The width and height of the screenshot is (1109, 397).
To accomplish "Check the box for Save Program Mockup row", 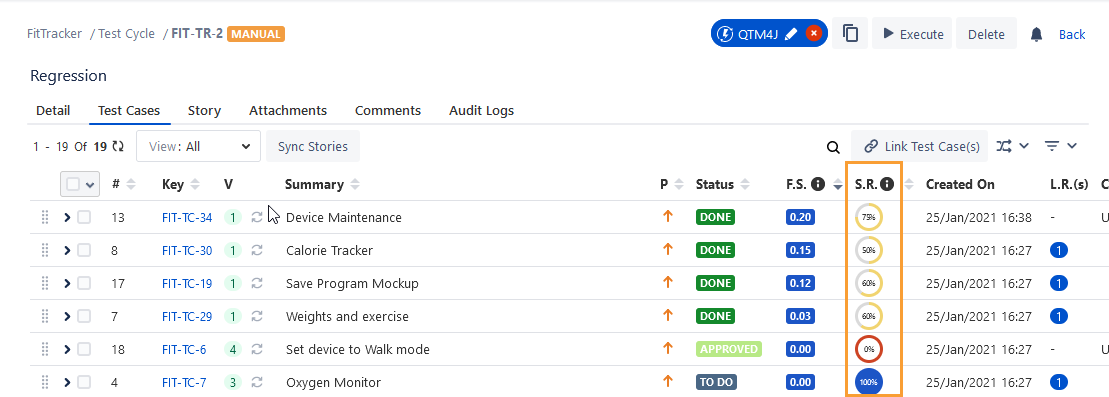I will coord(84,283).
